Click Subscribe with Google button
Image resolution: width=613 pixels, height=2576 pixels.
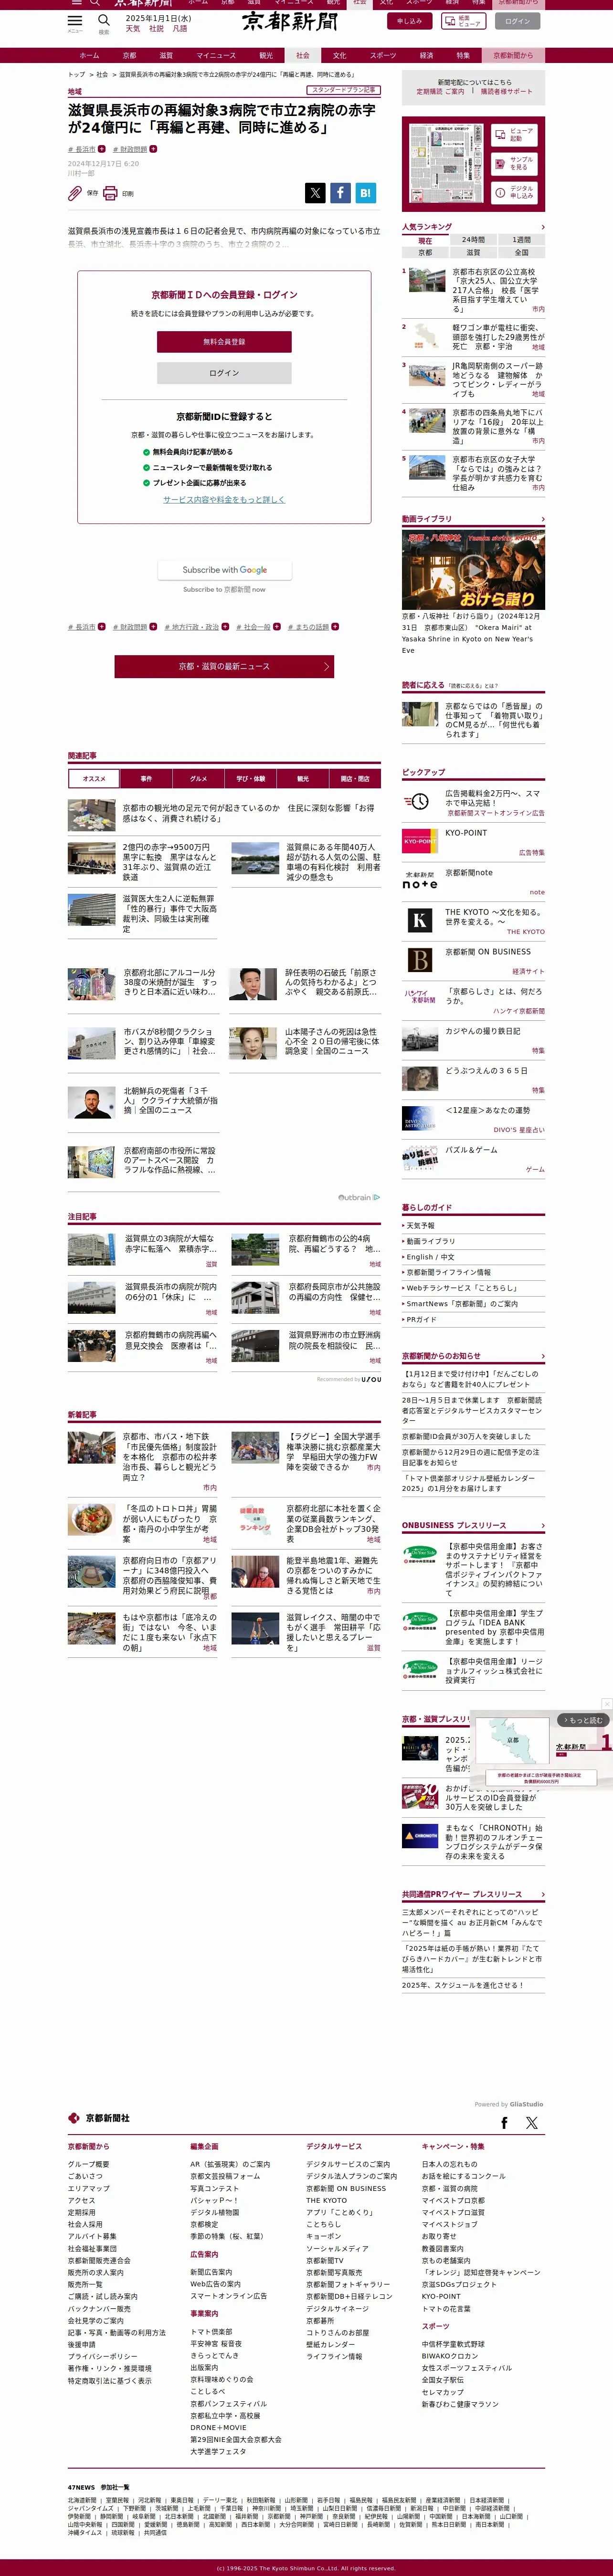pyautogui.click(x=224, y=570)
